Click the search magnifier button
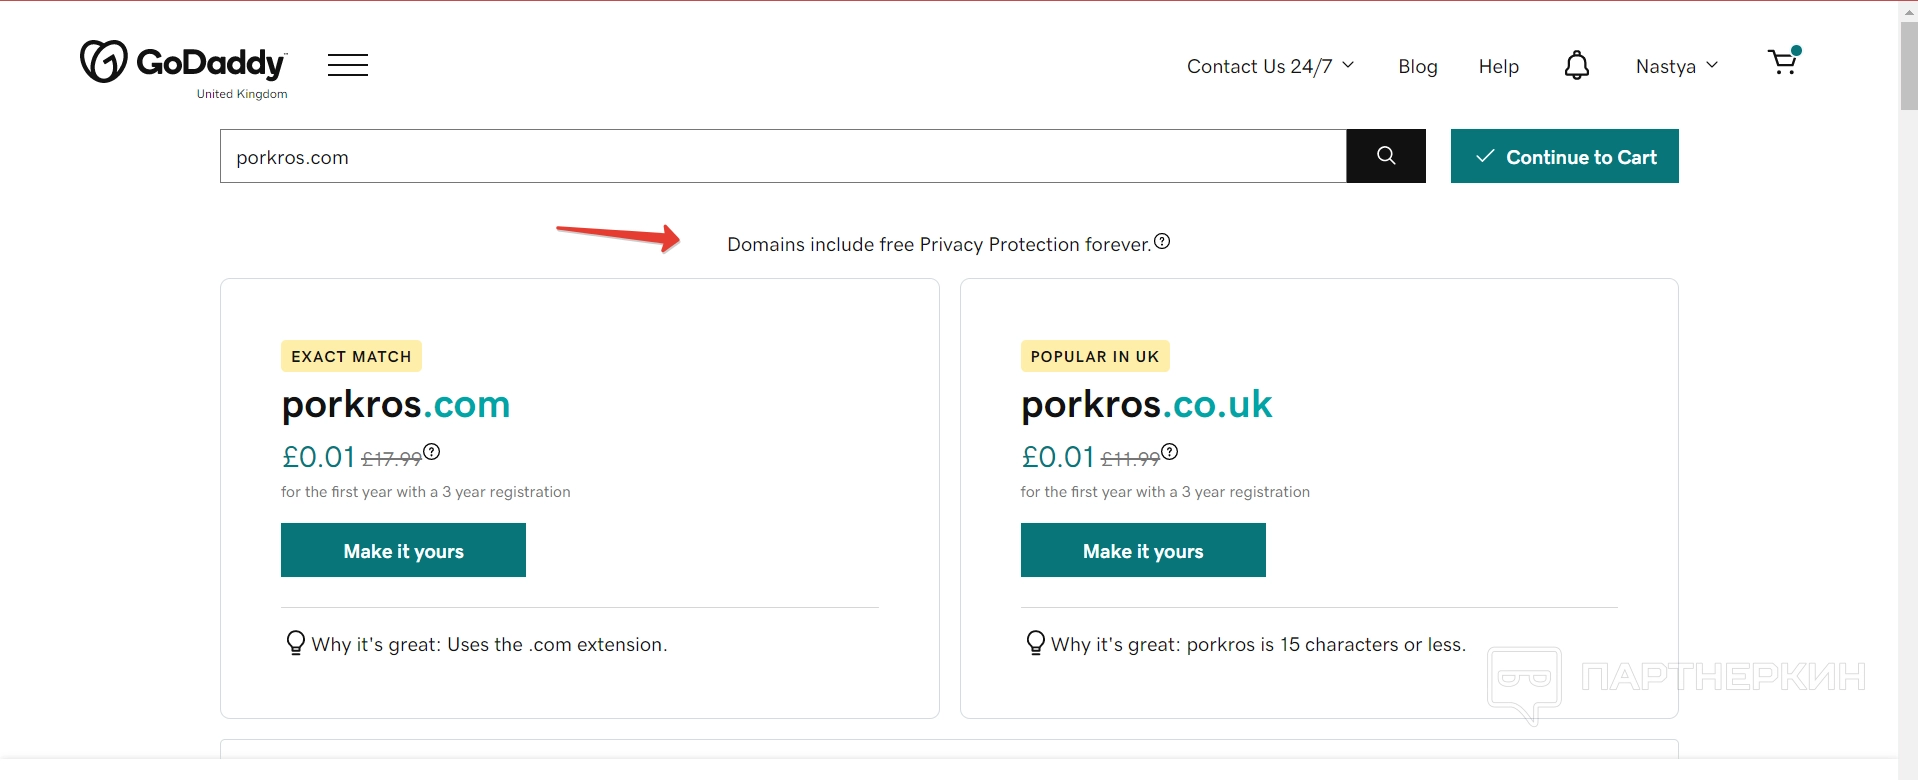This screenshot has width=1918, height=780. pyautogui.click(x=1386, y=156)
